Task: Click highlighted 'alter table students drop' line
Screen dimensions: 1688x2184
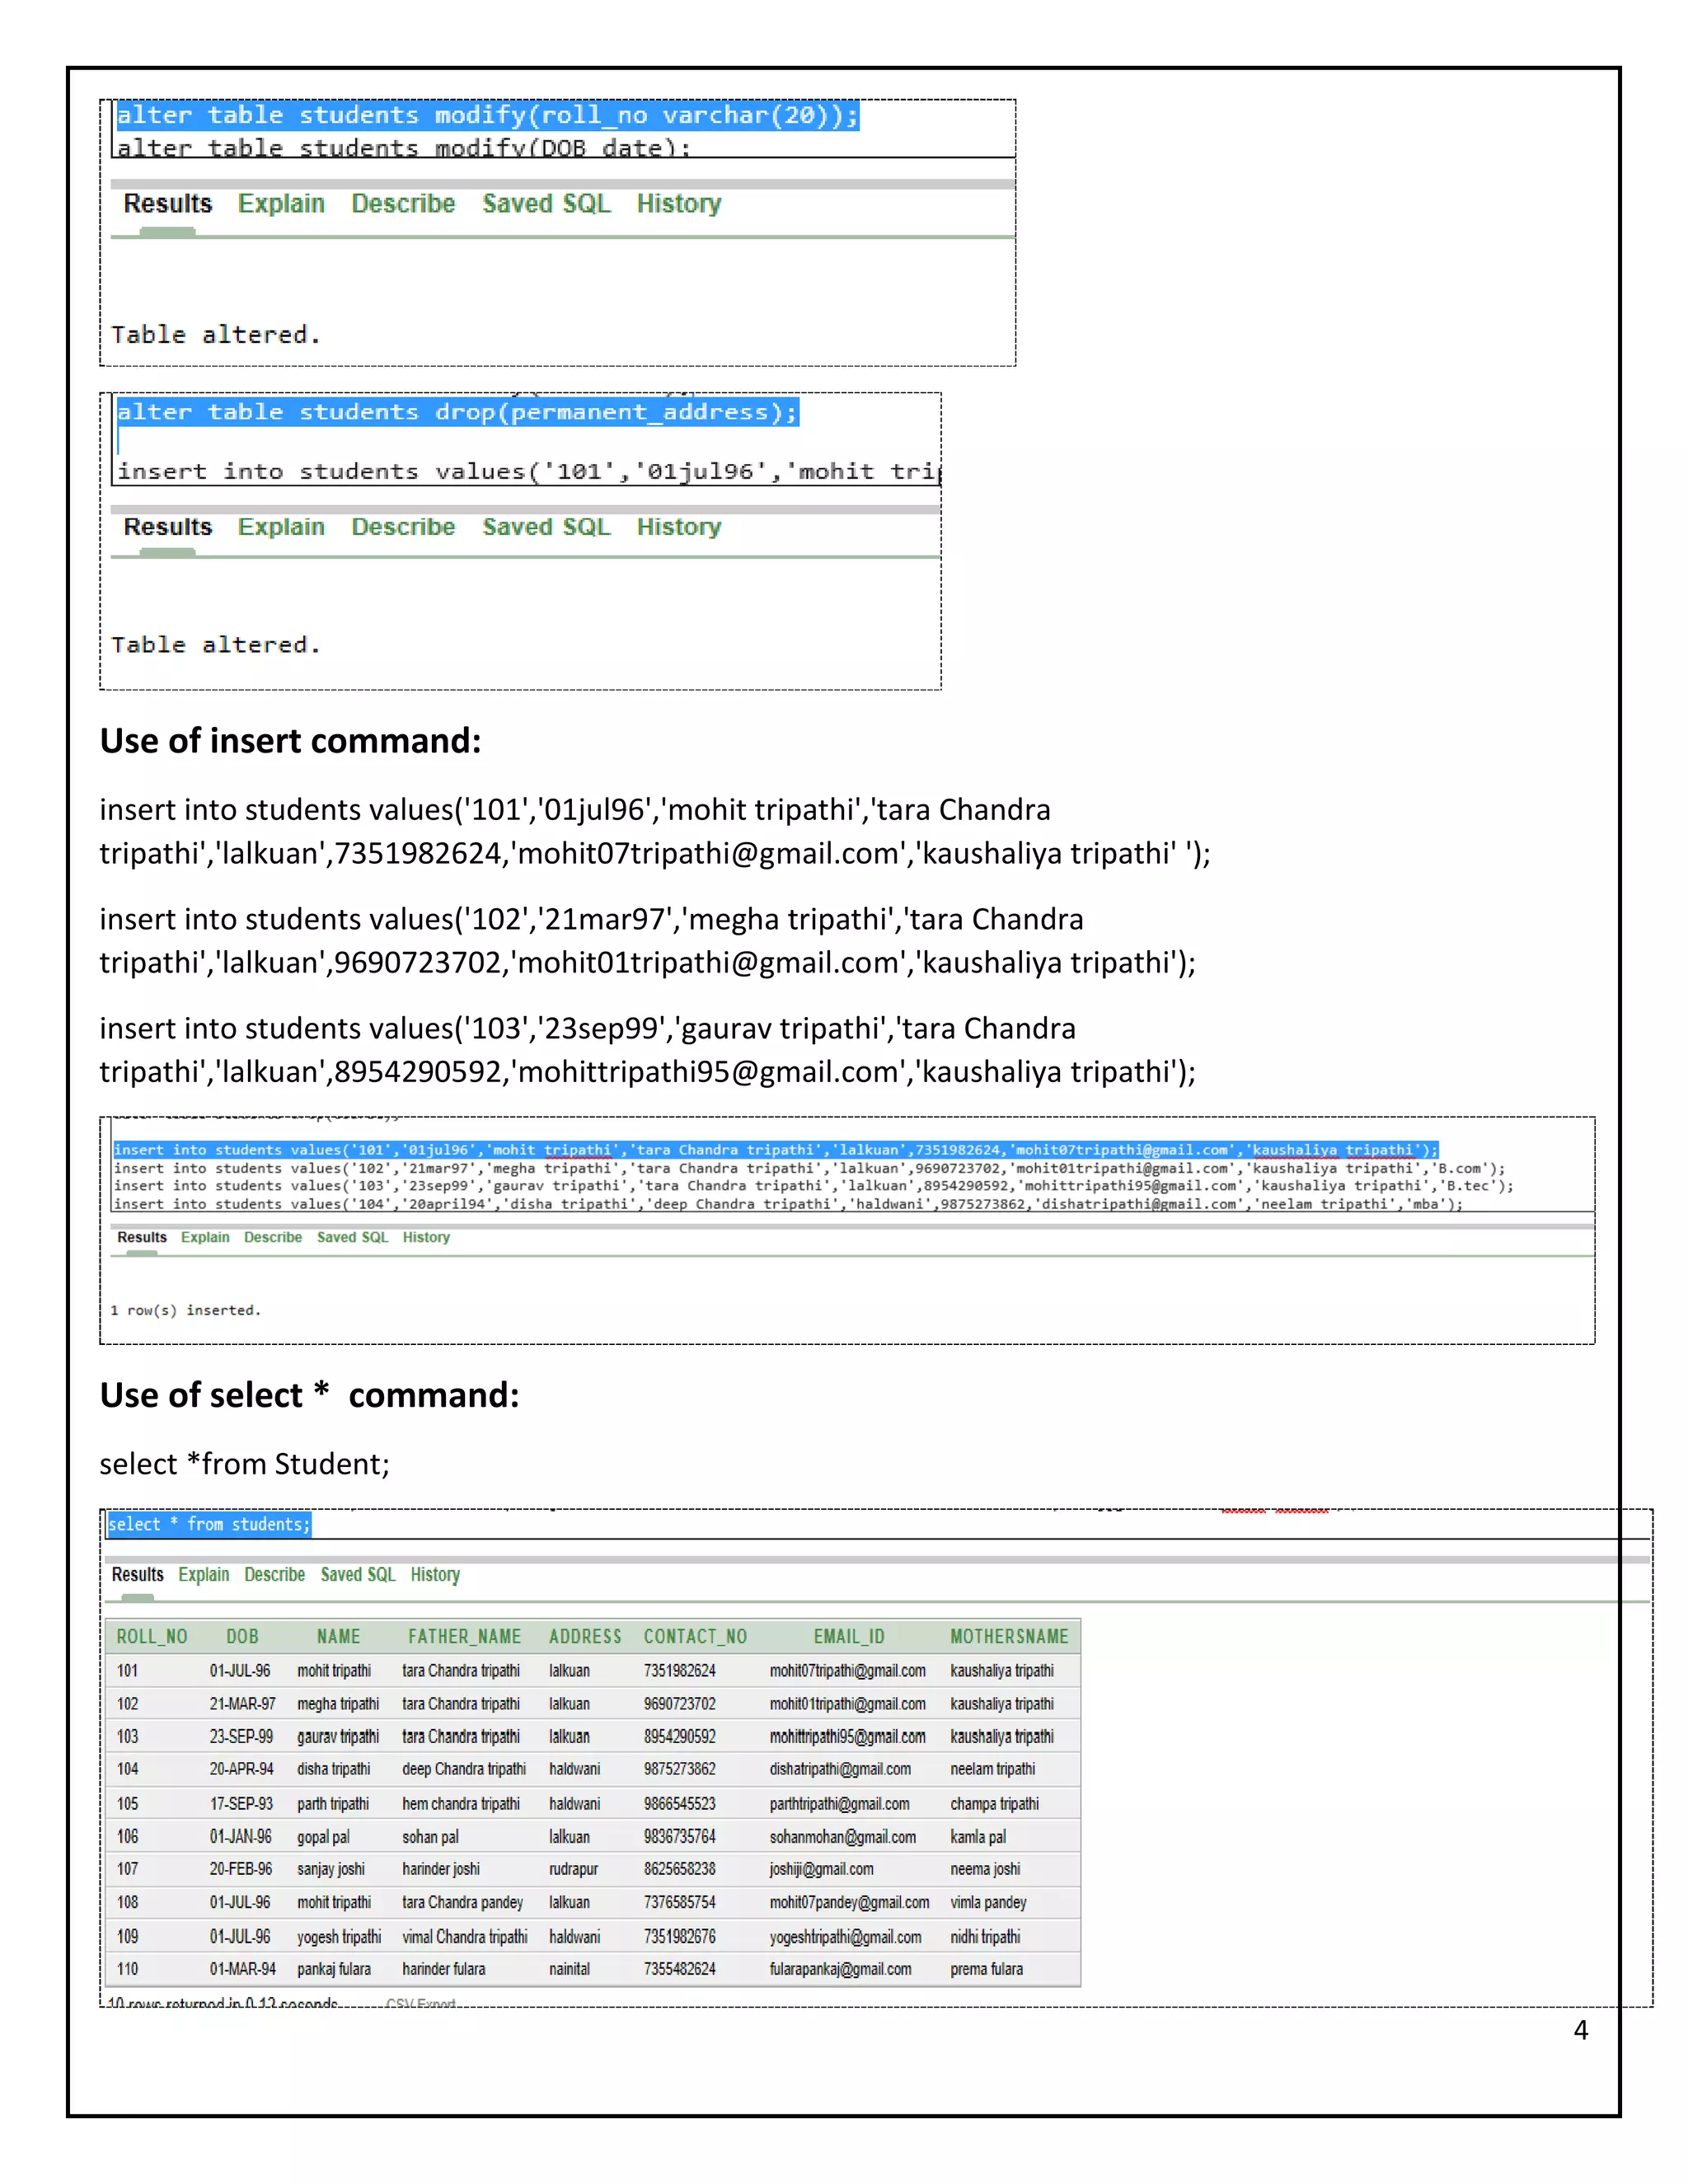Action: coord(457,411)
